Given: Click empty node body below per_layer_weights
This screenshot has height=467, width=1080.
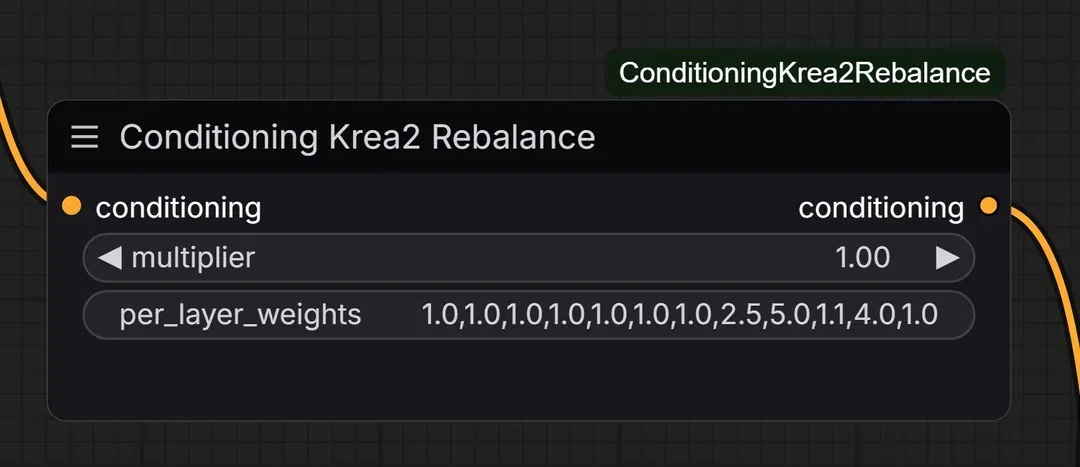Looking at the screenshot, I should coord(528,379).
